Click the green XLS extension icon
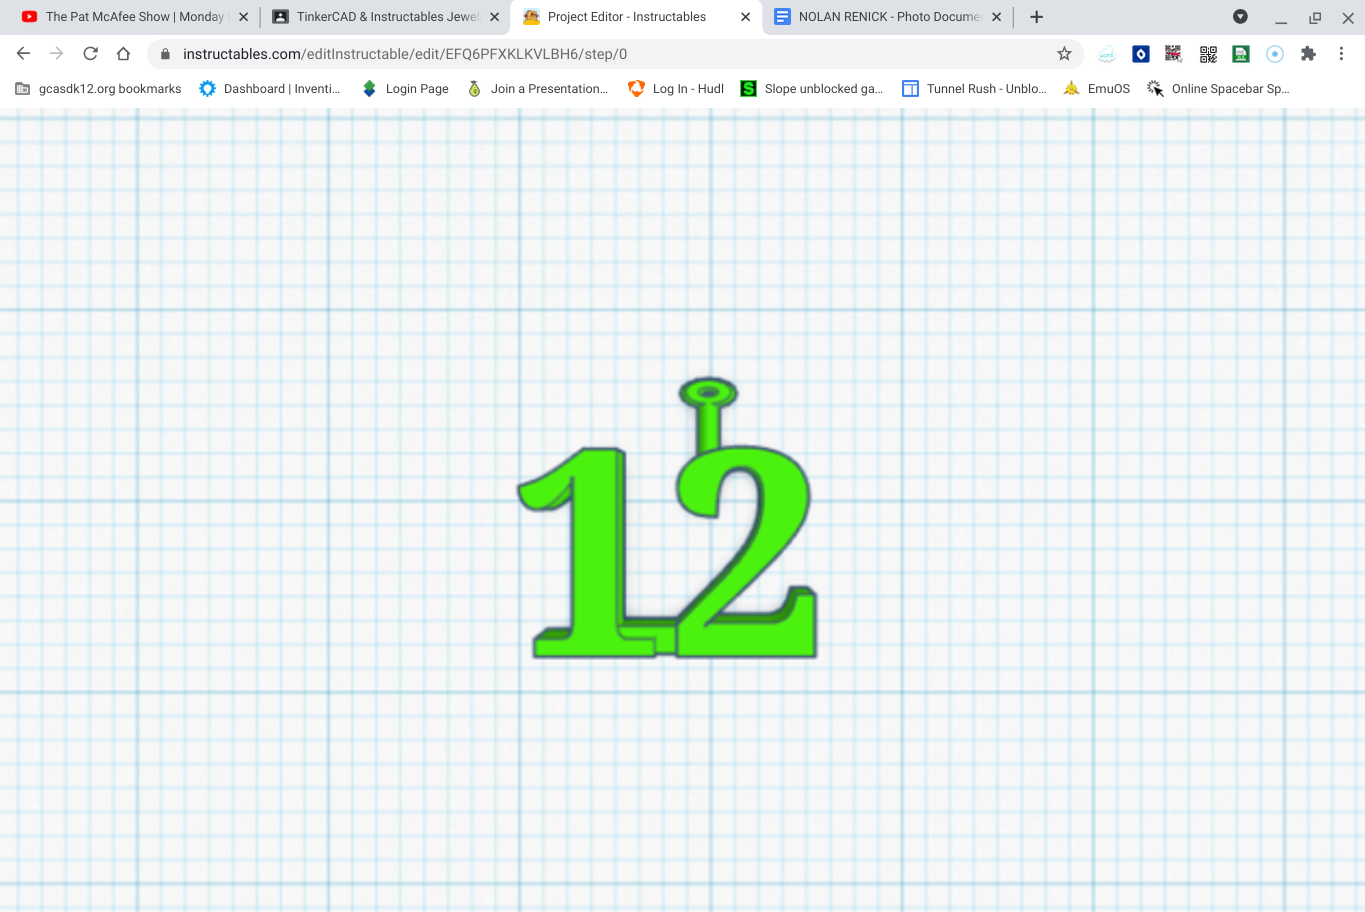 coord(1240,54)
